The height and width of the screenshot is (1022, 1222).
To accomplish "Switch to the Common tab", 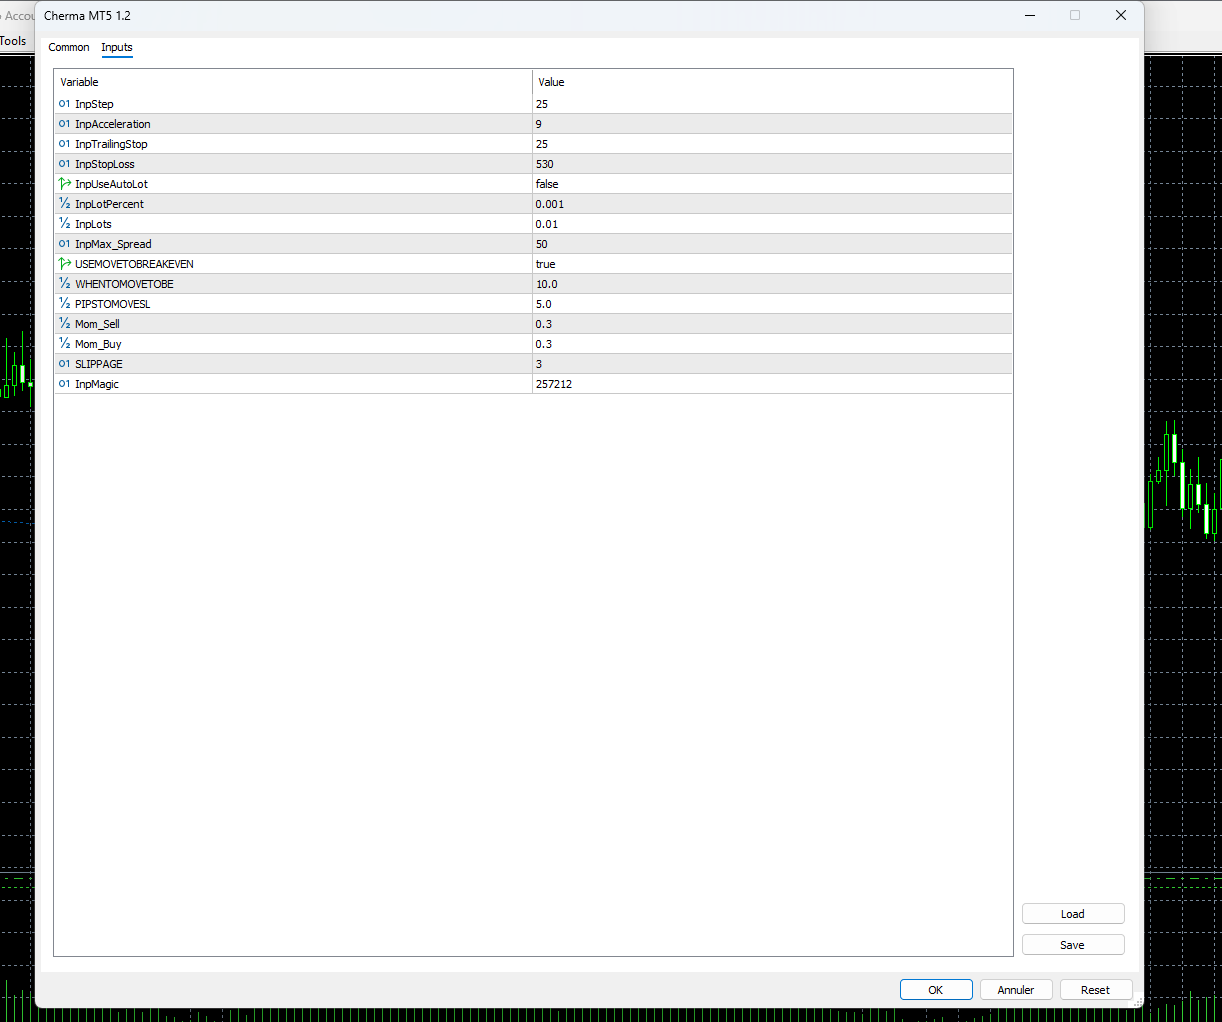I will click(x=69, y=47).
